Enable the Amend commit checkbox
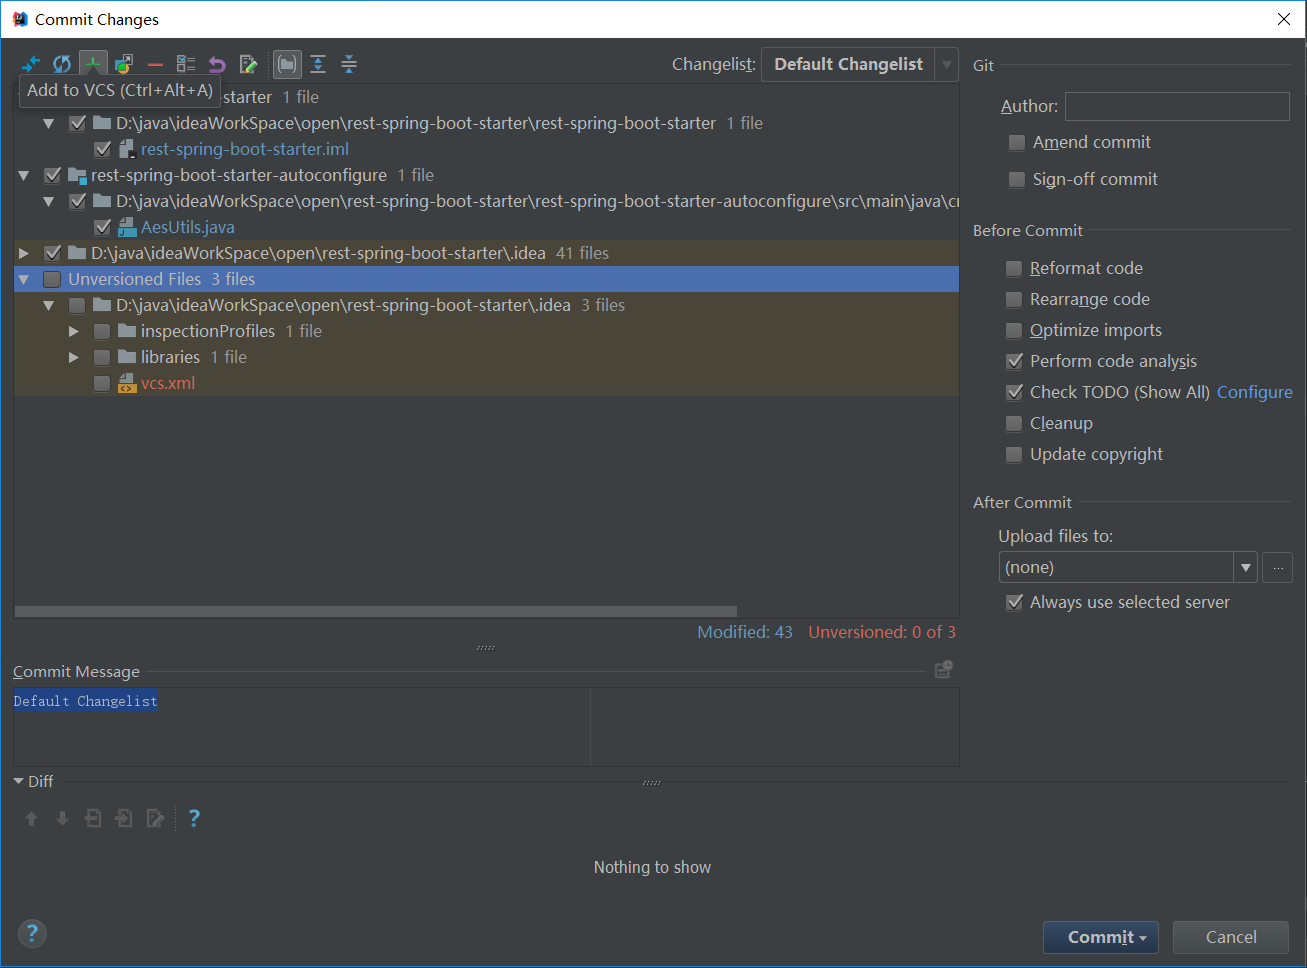Viewport: 1307px width, 968px height. (1017, 143)
